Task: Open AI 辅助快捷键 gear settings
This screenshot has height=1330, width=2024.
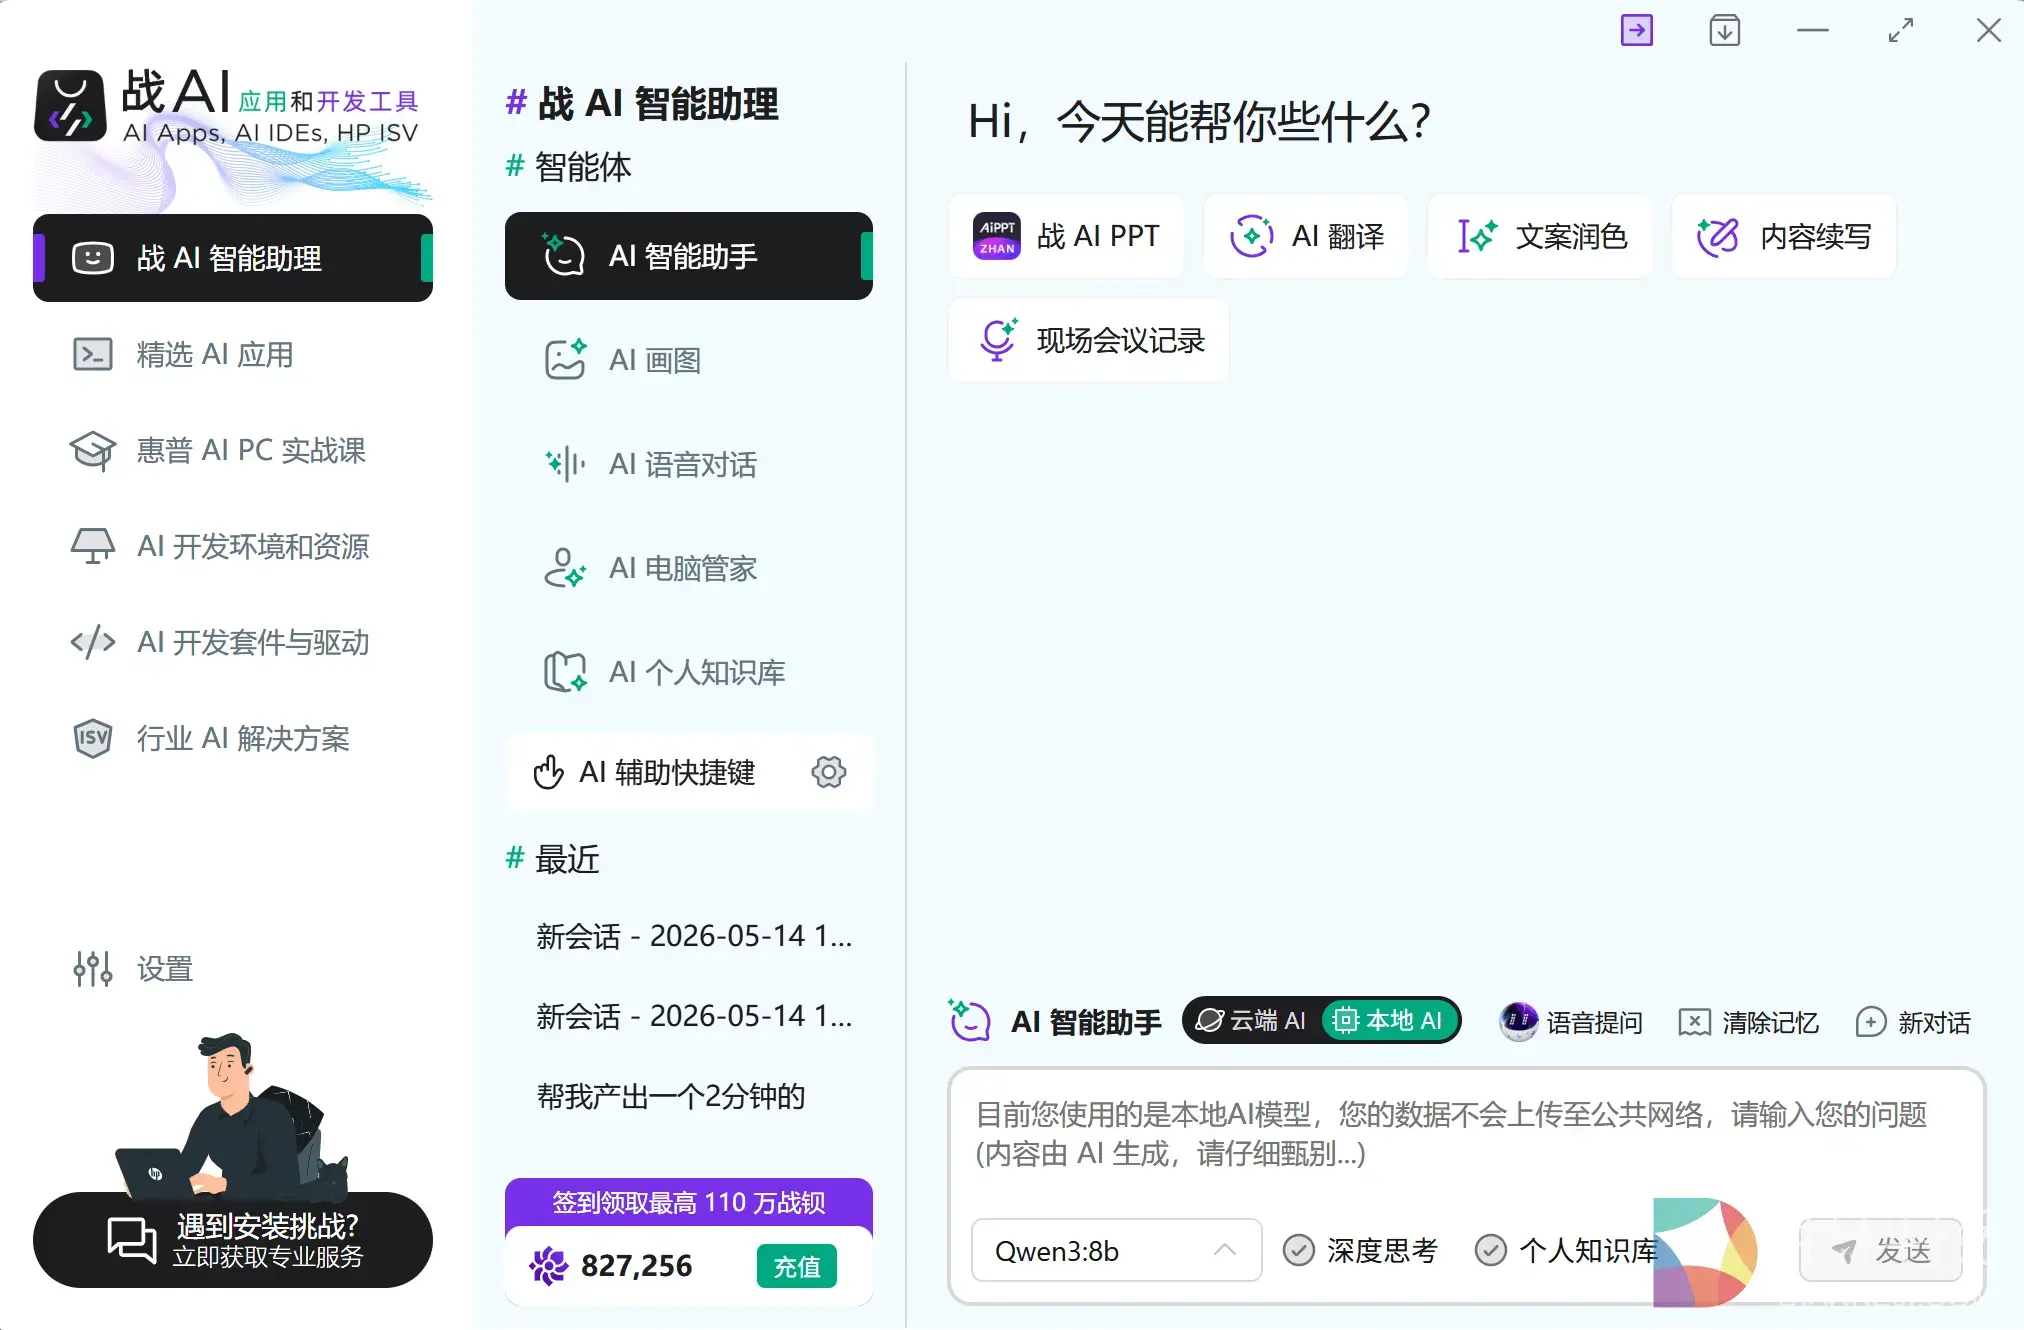Action: pyautogui.click(x=829, y=772)
